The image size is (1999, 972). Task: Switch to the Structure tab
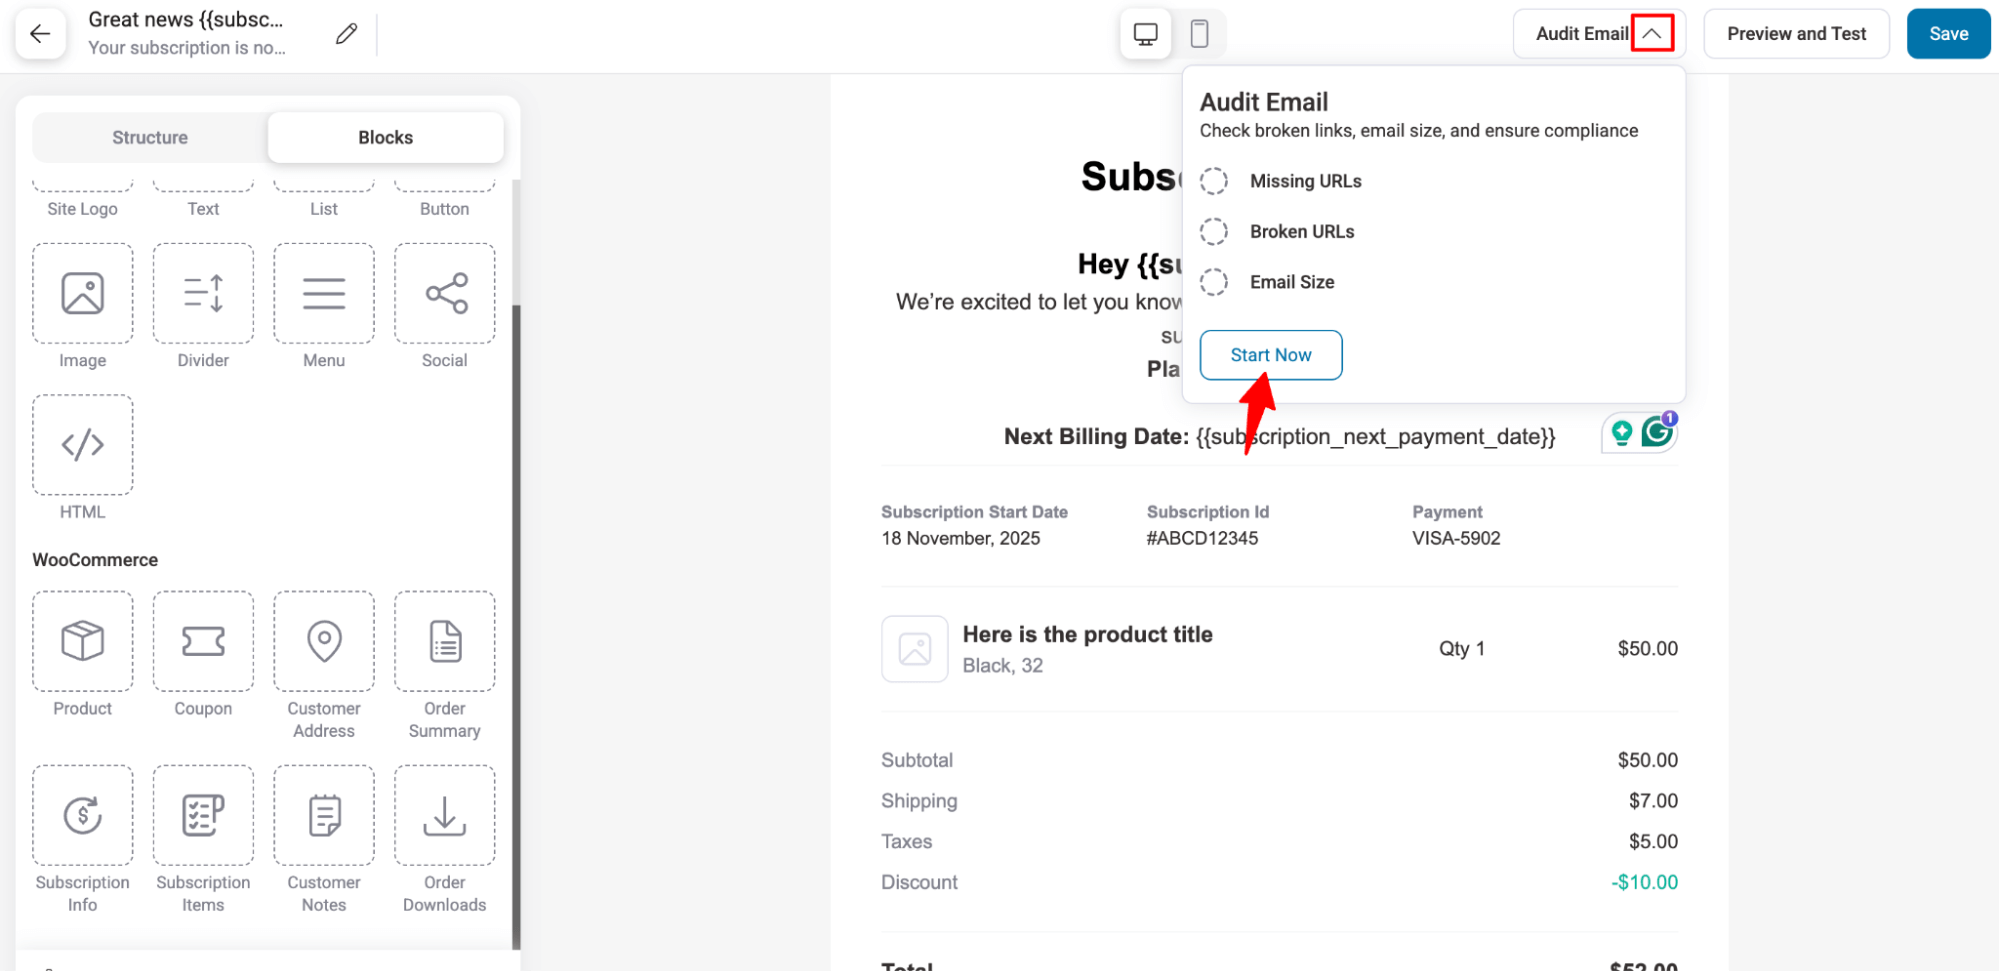tap(150, 138)
